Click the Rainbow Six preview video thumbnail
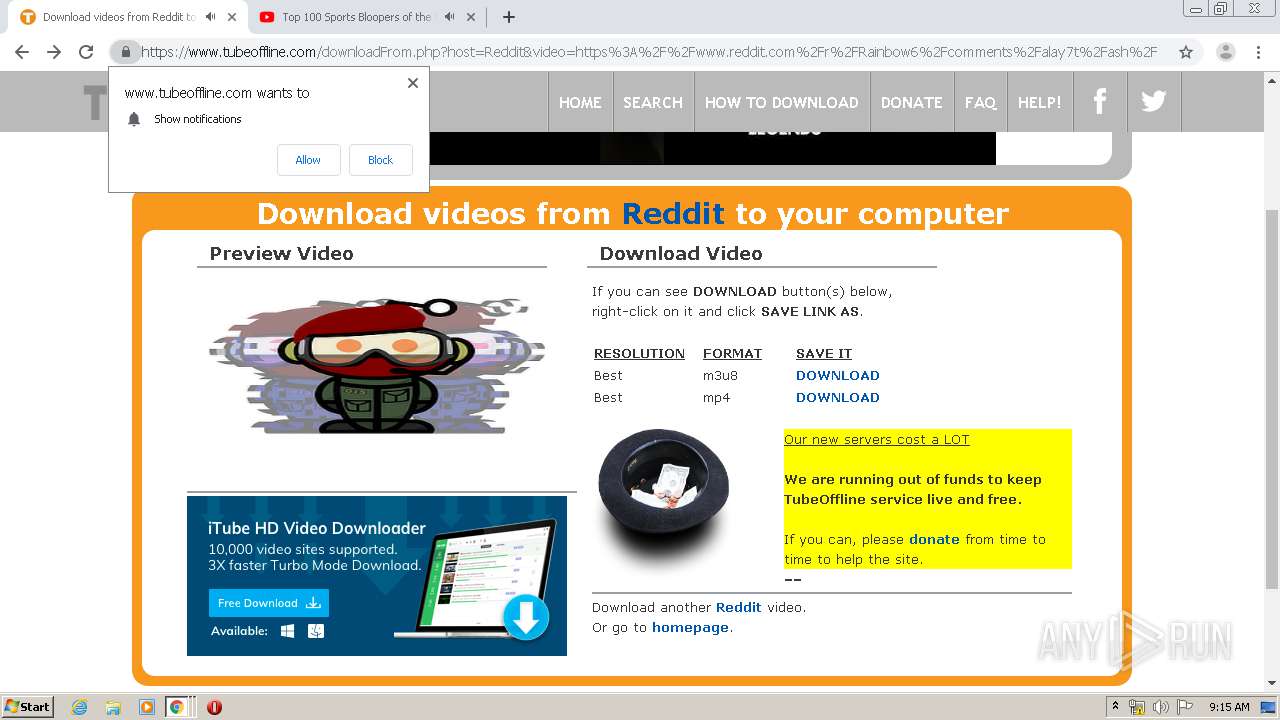Viewport: 1280px width, 720px height. 377,364
